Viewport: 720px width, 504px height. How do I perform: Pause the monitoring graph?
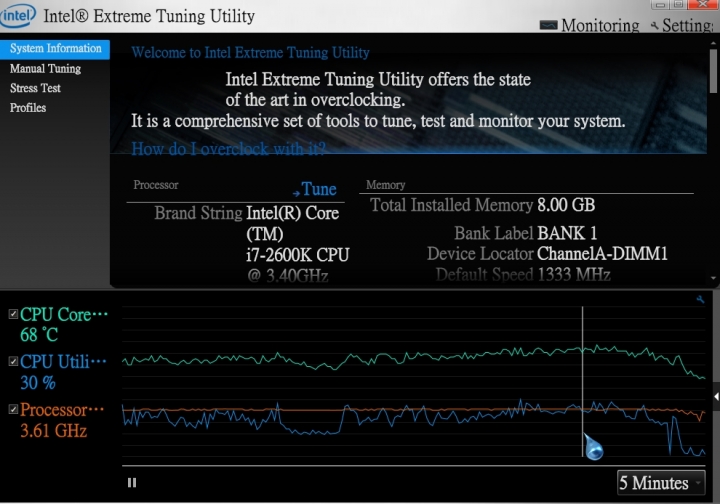pyautogui.click(x=132, y=482)
